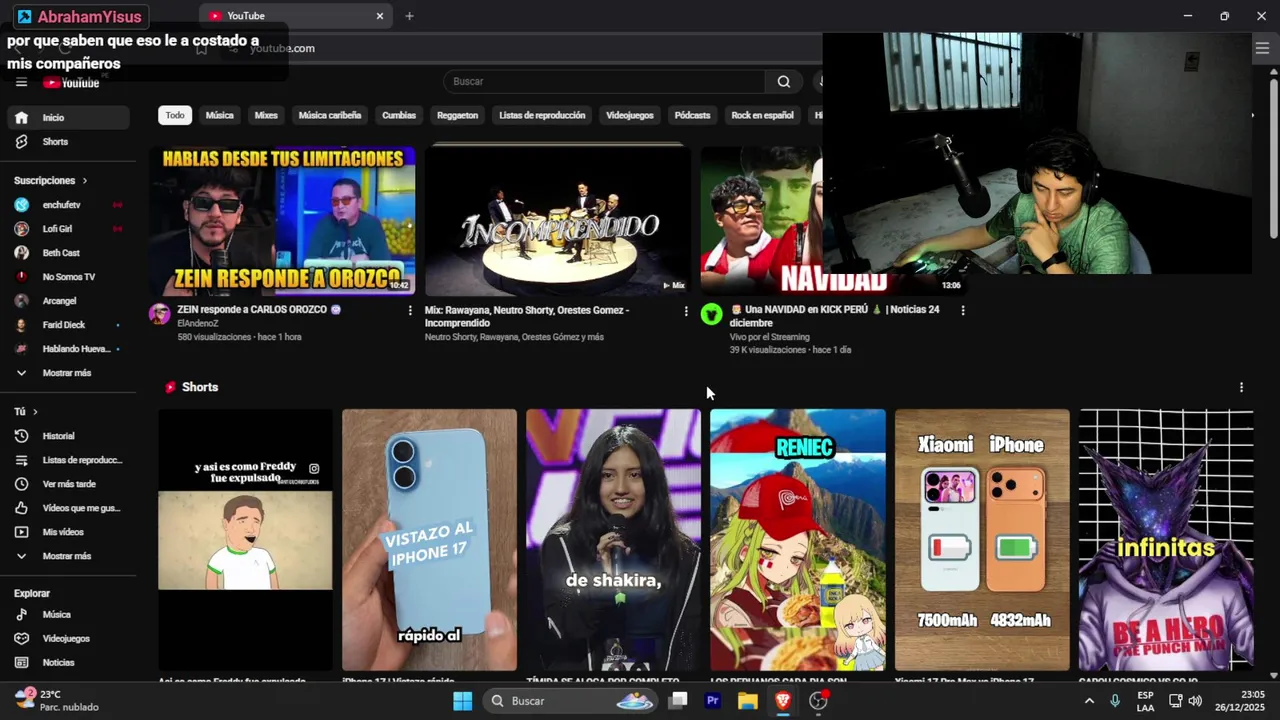The width and height of the screenshot is (1280, 720).
Task: Select the Todo filter chip
Action: coord(175,115)
